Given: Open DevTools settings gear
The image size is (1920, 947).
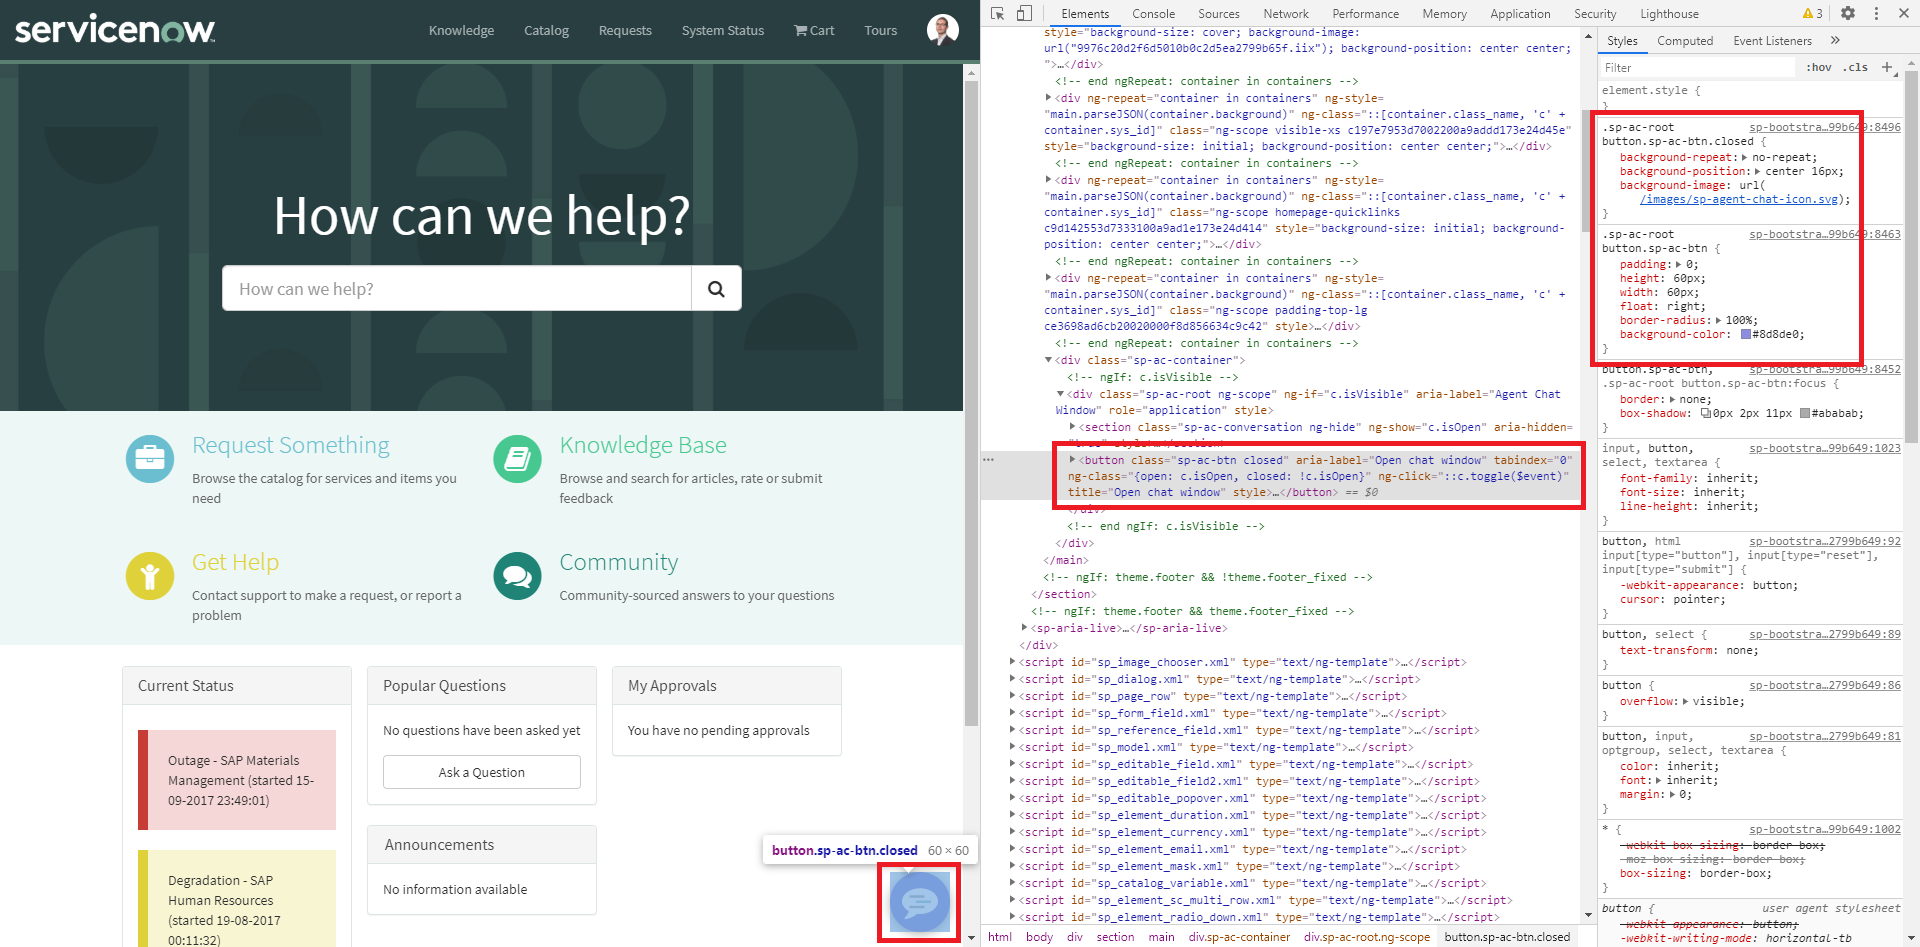Looking at the screenshot, I should [x=1848, y=13].
